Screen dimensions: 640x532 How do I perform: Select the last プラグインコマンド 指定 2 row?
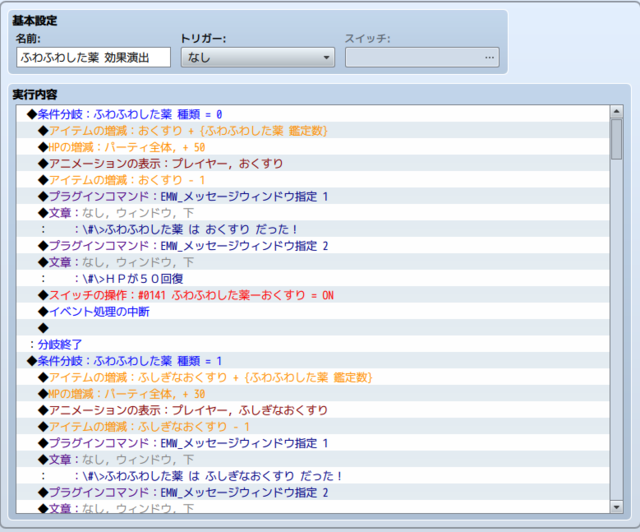pyautogui.click(x=313, y=492)
